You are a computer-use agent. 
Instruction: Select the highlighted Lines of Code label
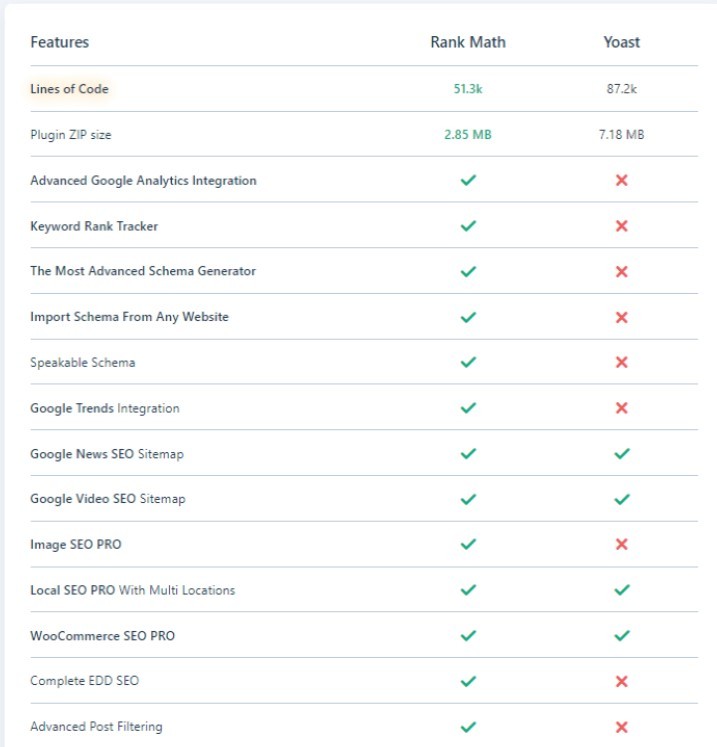point(70,89)
